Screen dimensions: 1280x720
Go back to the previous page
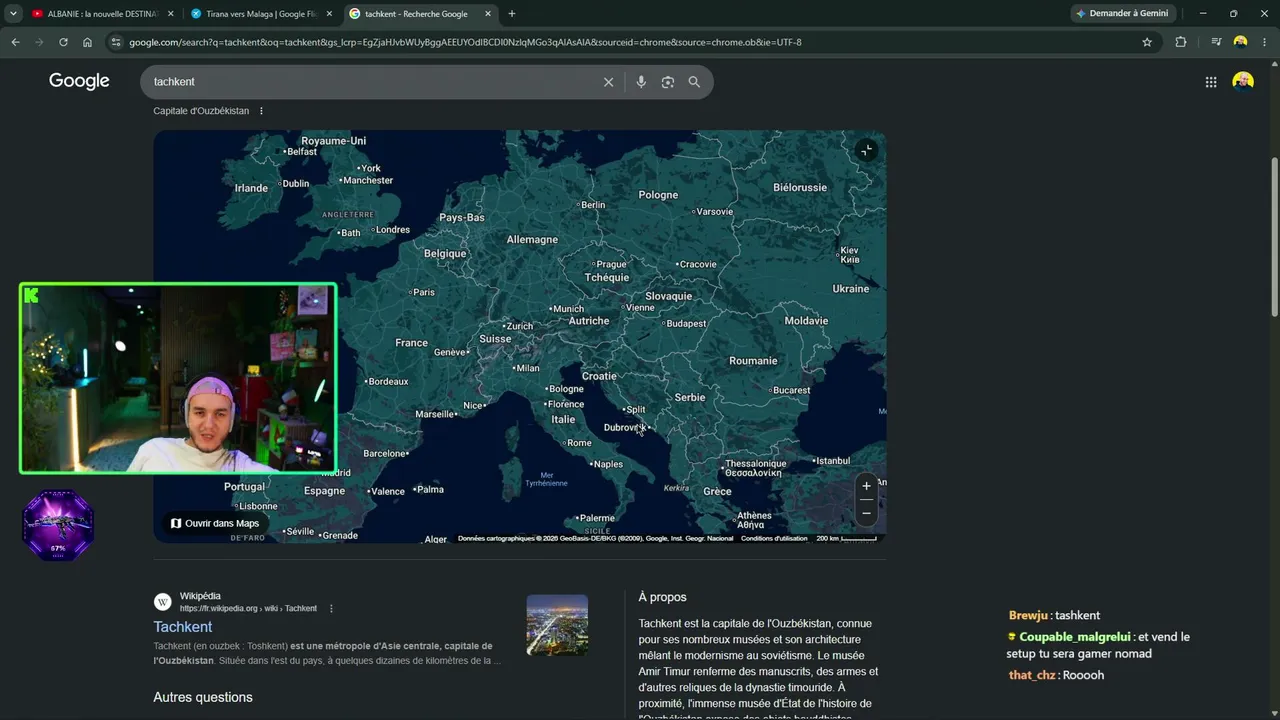(15, 42)
